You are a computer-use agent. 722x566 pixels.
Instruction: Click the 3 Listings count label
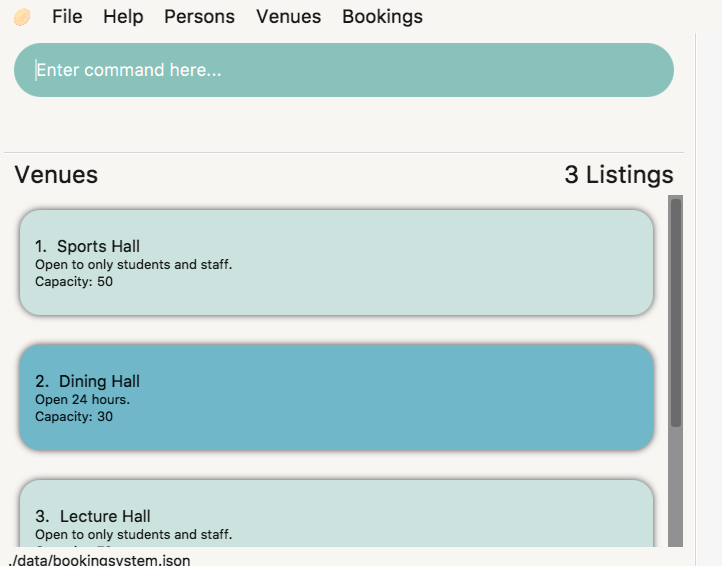(619, 175)
